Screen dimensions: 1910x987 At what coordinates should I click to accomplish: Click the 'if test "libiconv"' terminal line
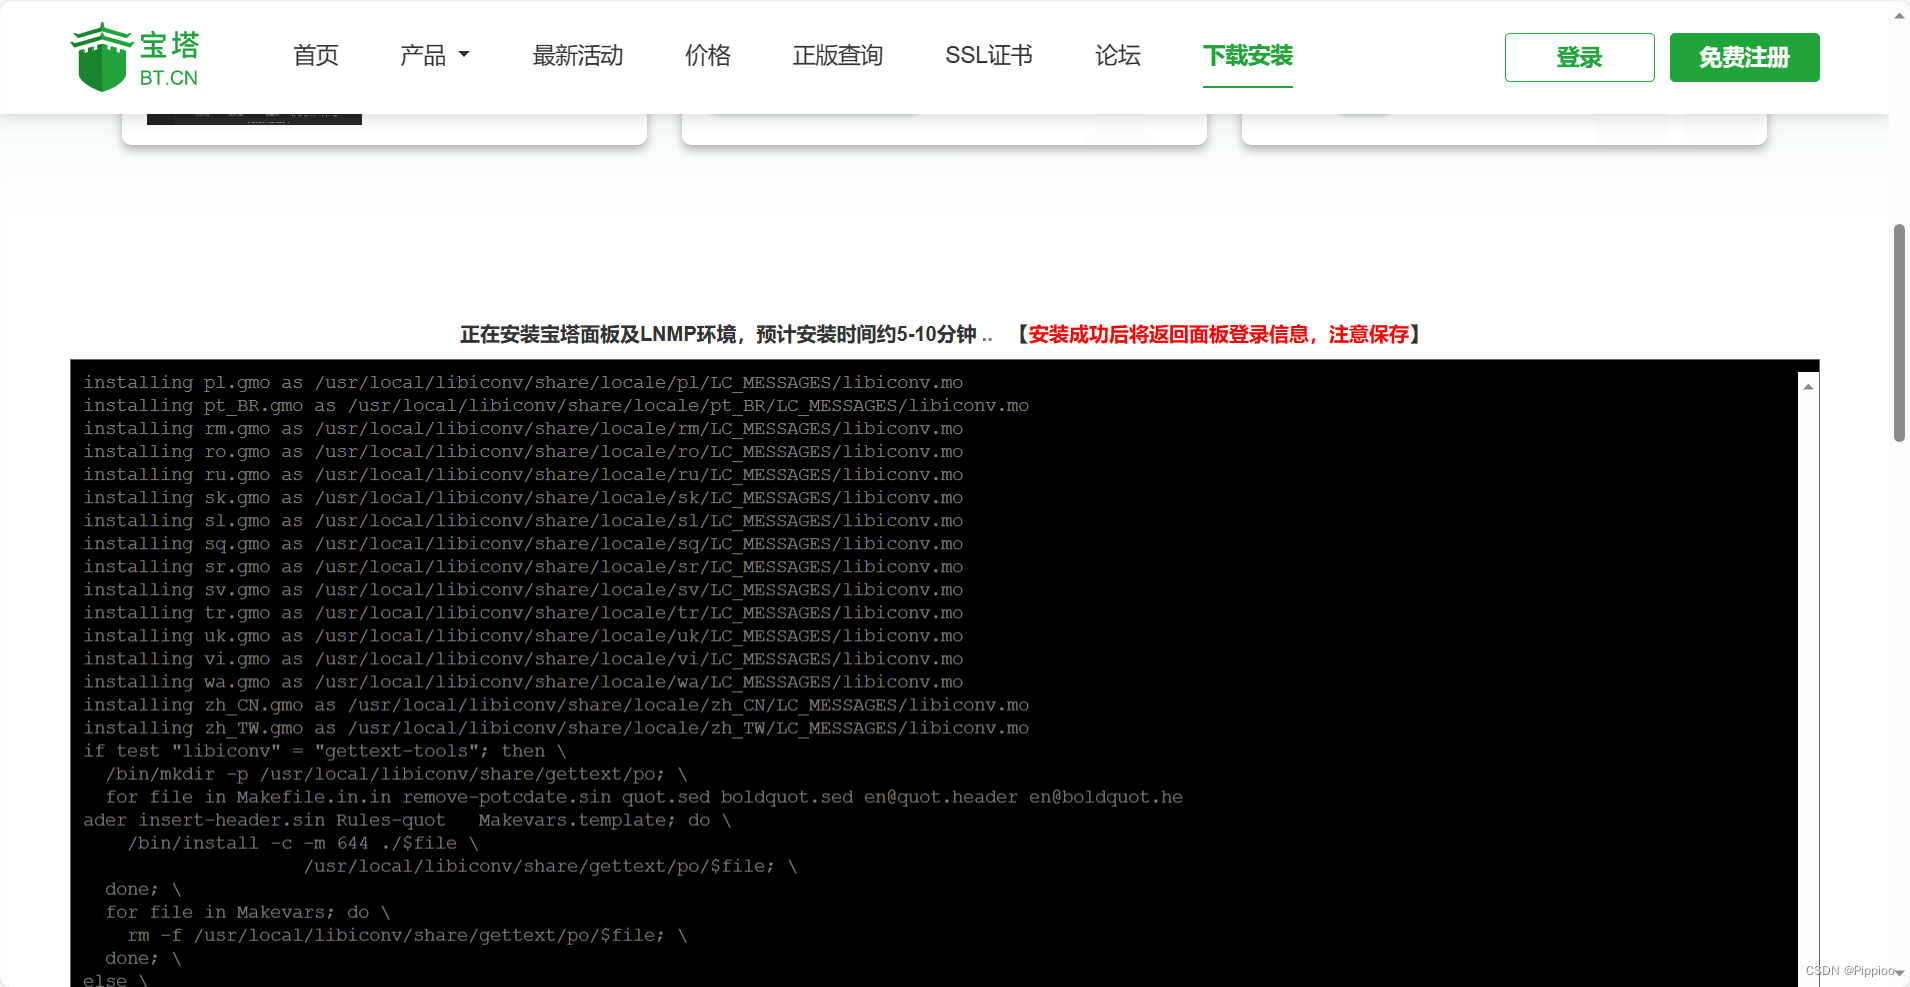coord(325,751)
